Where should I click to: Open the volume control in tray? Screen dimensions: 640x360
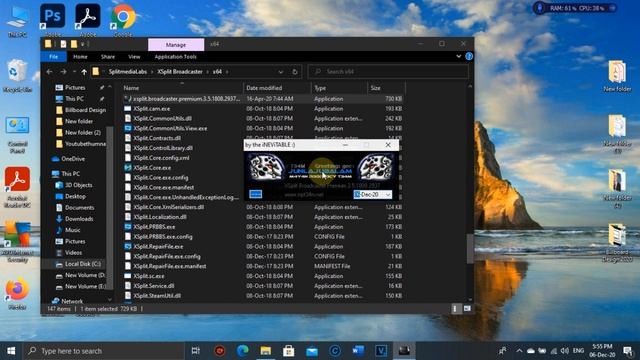pos(564,351)
